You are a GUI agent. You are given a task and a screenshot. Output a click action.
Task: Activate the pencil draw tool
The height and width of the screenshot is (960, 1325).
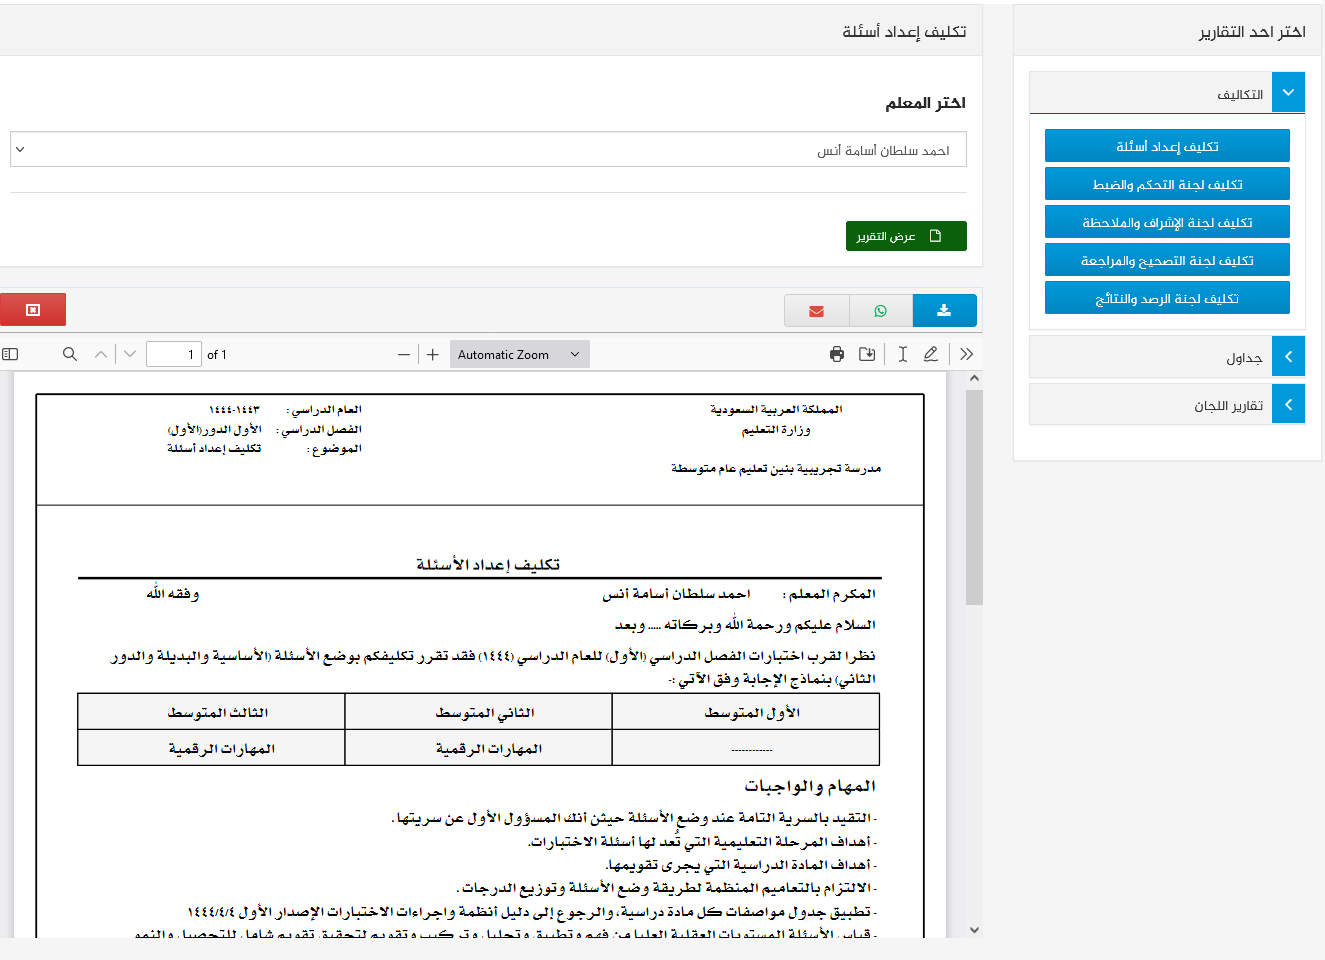click(x=931, y=354)
